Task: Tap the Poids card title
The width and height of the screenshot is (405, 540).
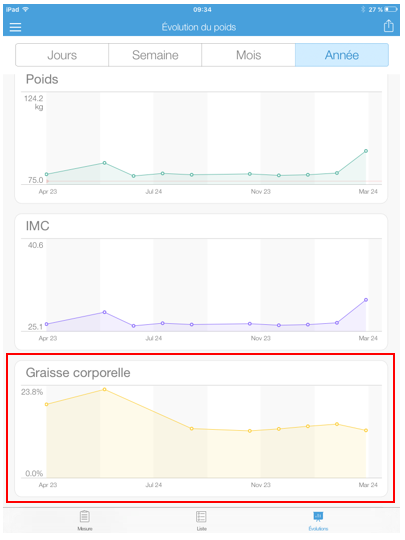Action: tap(42, 79)
